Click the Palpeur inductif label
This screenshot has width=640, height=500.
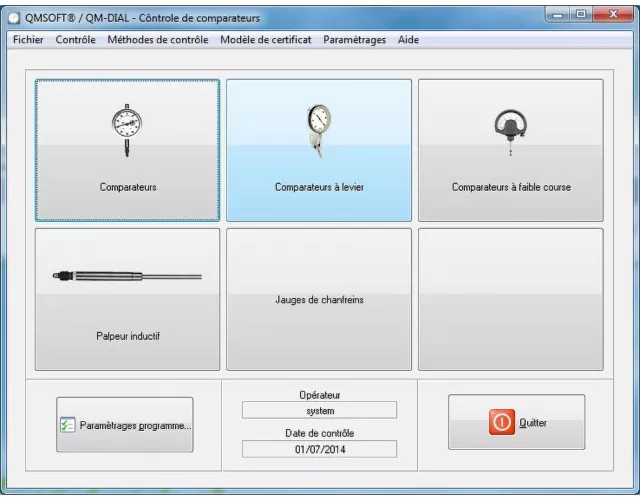coord(128,336)
